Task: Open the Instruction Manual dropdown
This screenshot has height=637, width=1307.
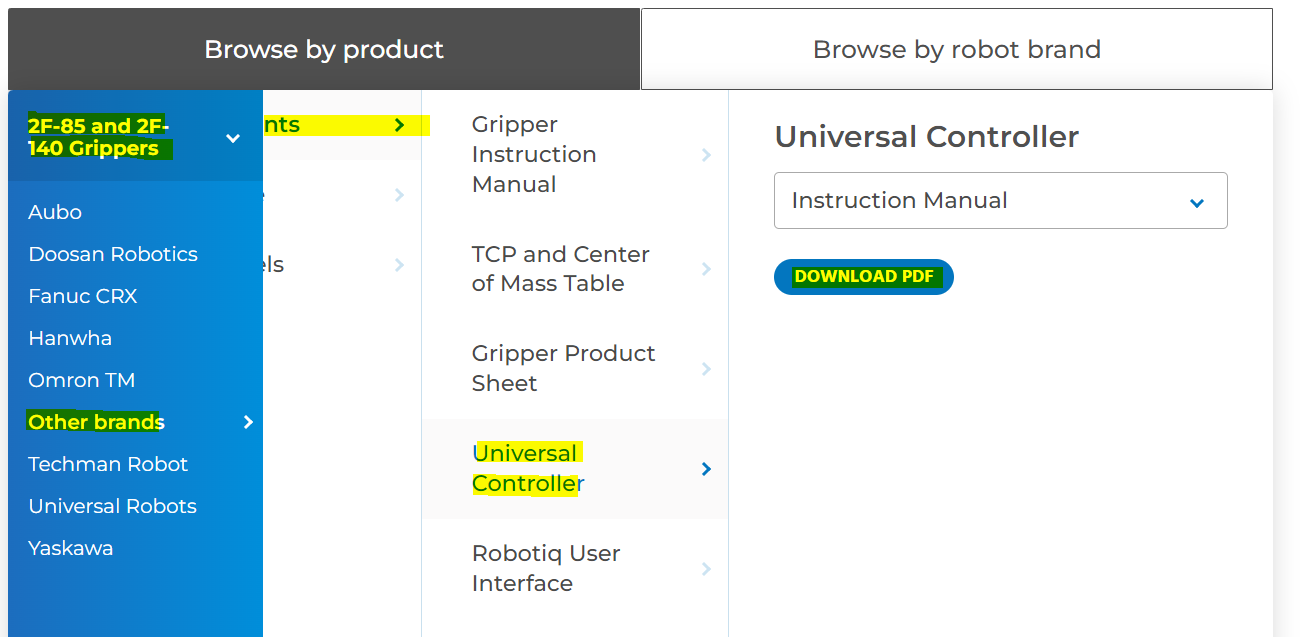Action: click(x=1000, y=200)
